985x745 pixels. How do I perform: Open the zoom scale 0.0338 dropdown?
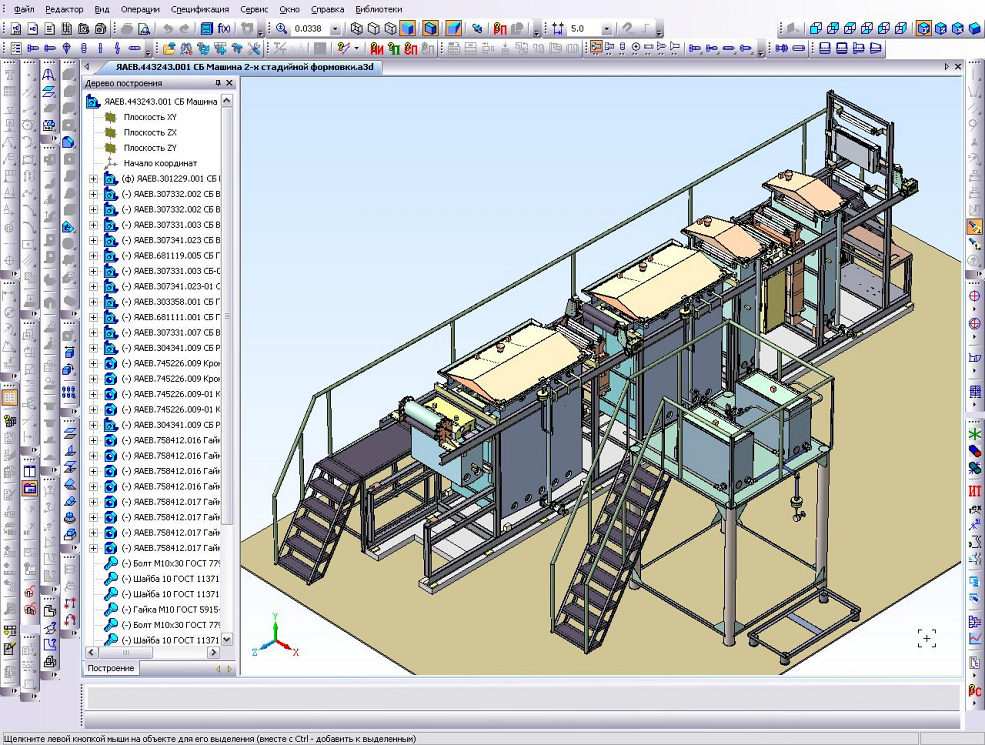(x=334, y=29)
